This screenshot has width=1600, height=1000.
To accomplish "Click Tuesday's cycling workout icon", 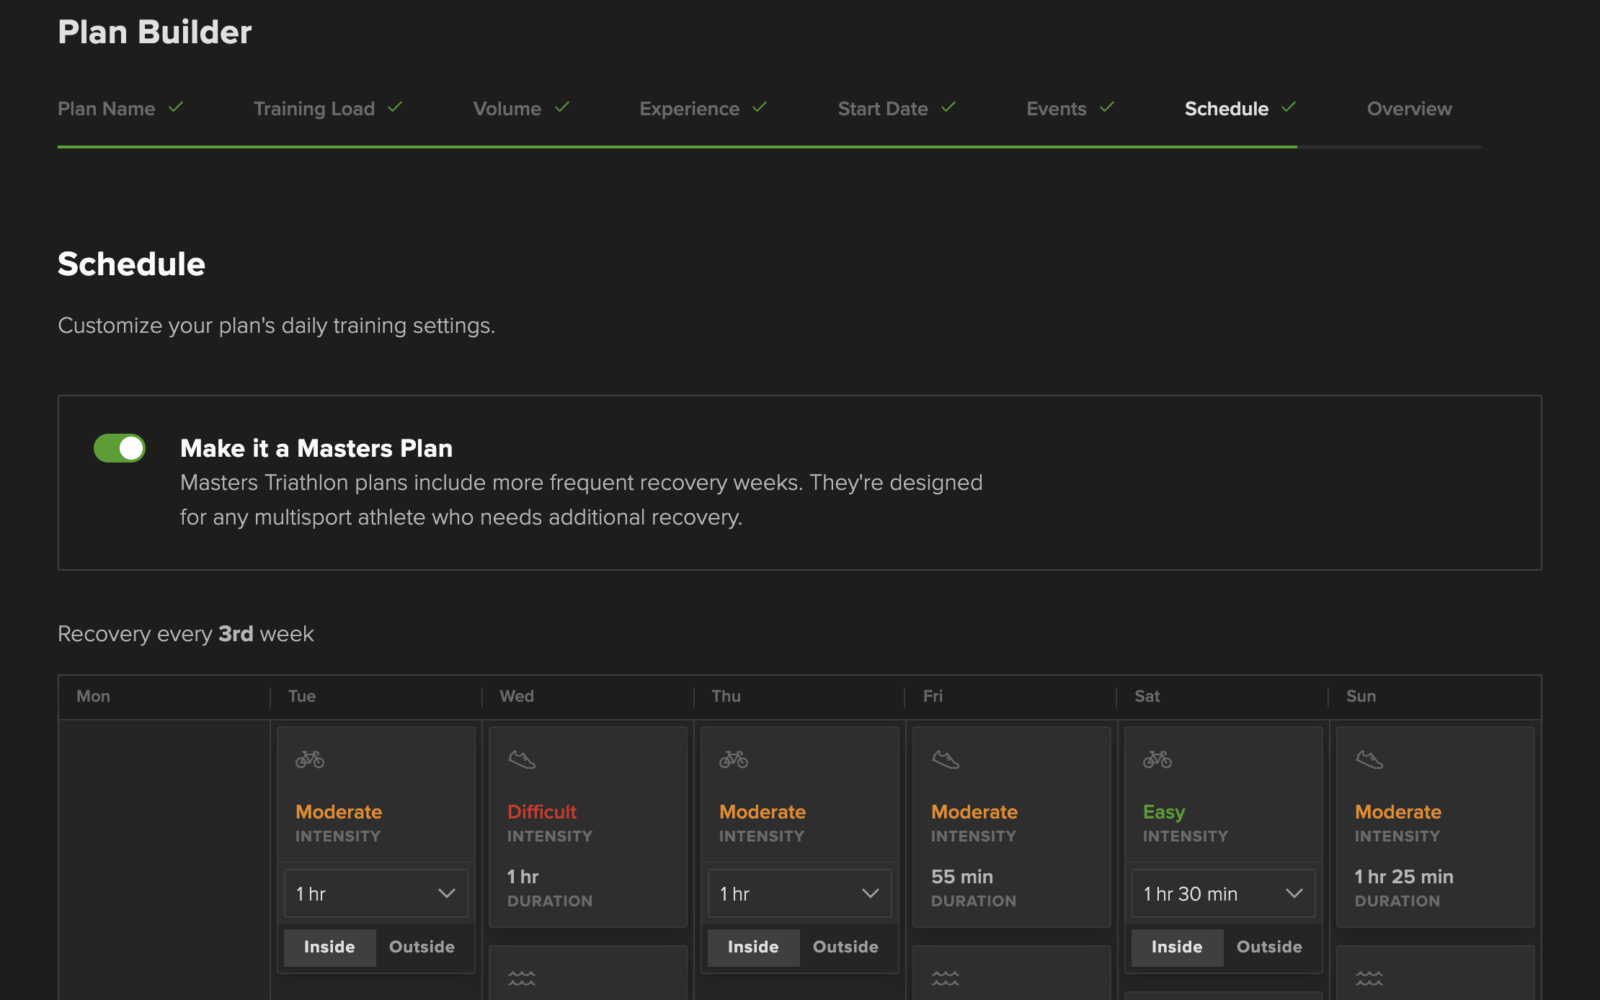I will pos(309,758).
